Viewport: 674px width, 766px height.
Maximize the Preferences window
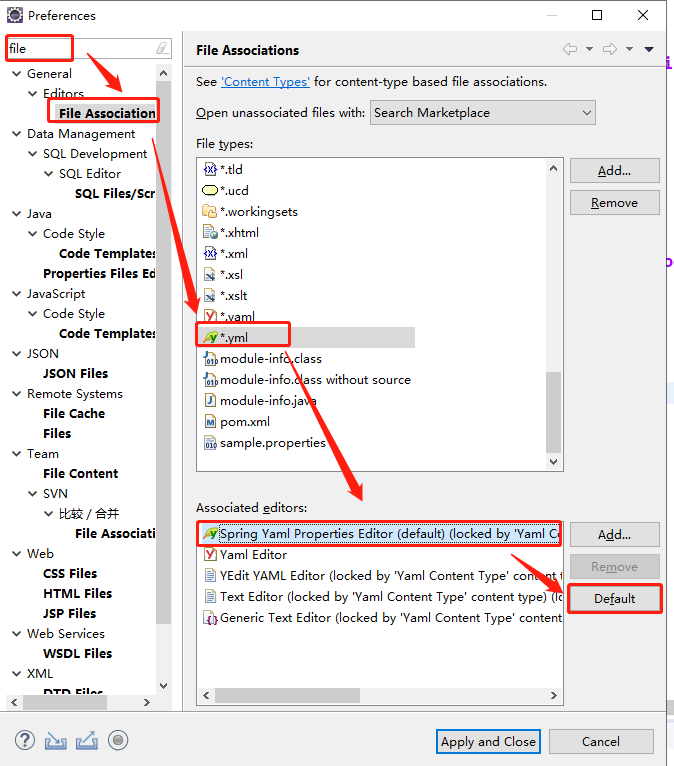click(597, 15)
